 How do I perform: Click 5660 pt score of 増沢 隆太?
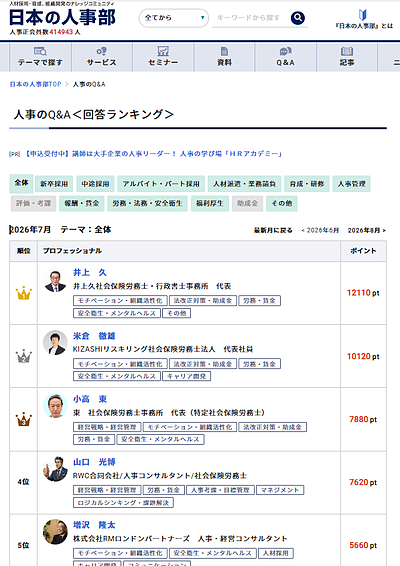(x=363, y=545)
